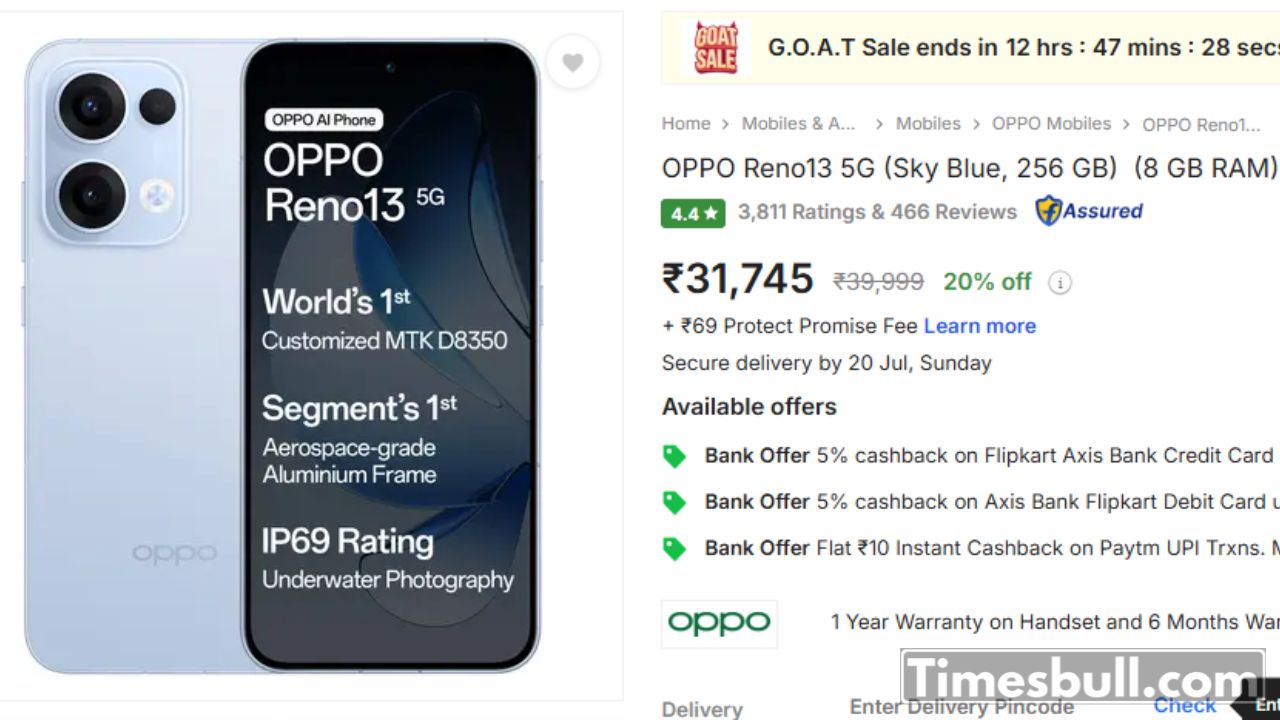The height and width of the screenshot is (720, 1280).
Task: Select the OPPO Reno1... breadcrumb
Action: pyautogui.click(x=1201, y=125)
